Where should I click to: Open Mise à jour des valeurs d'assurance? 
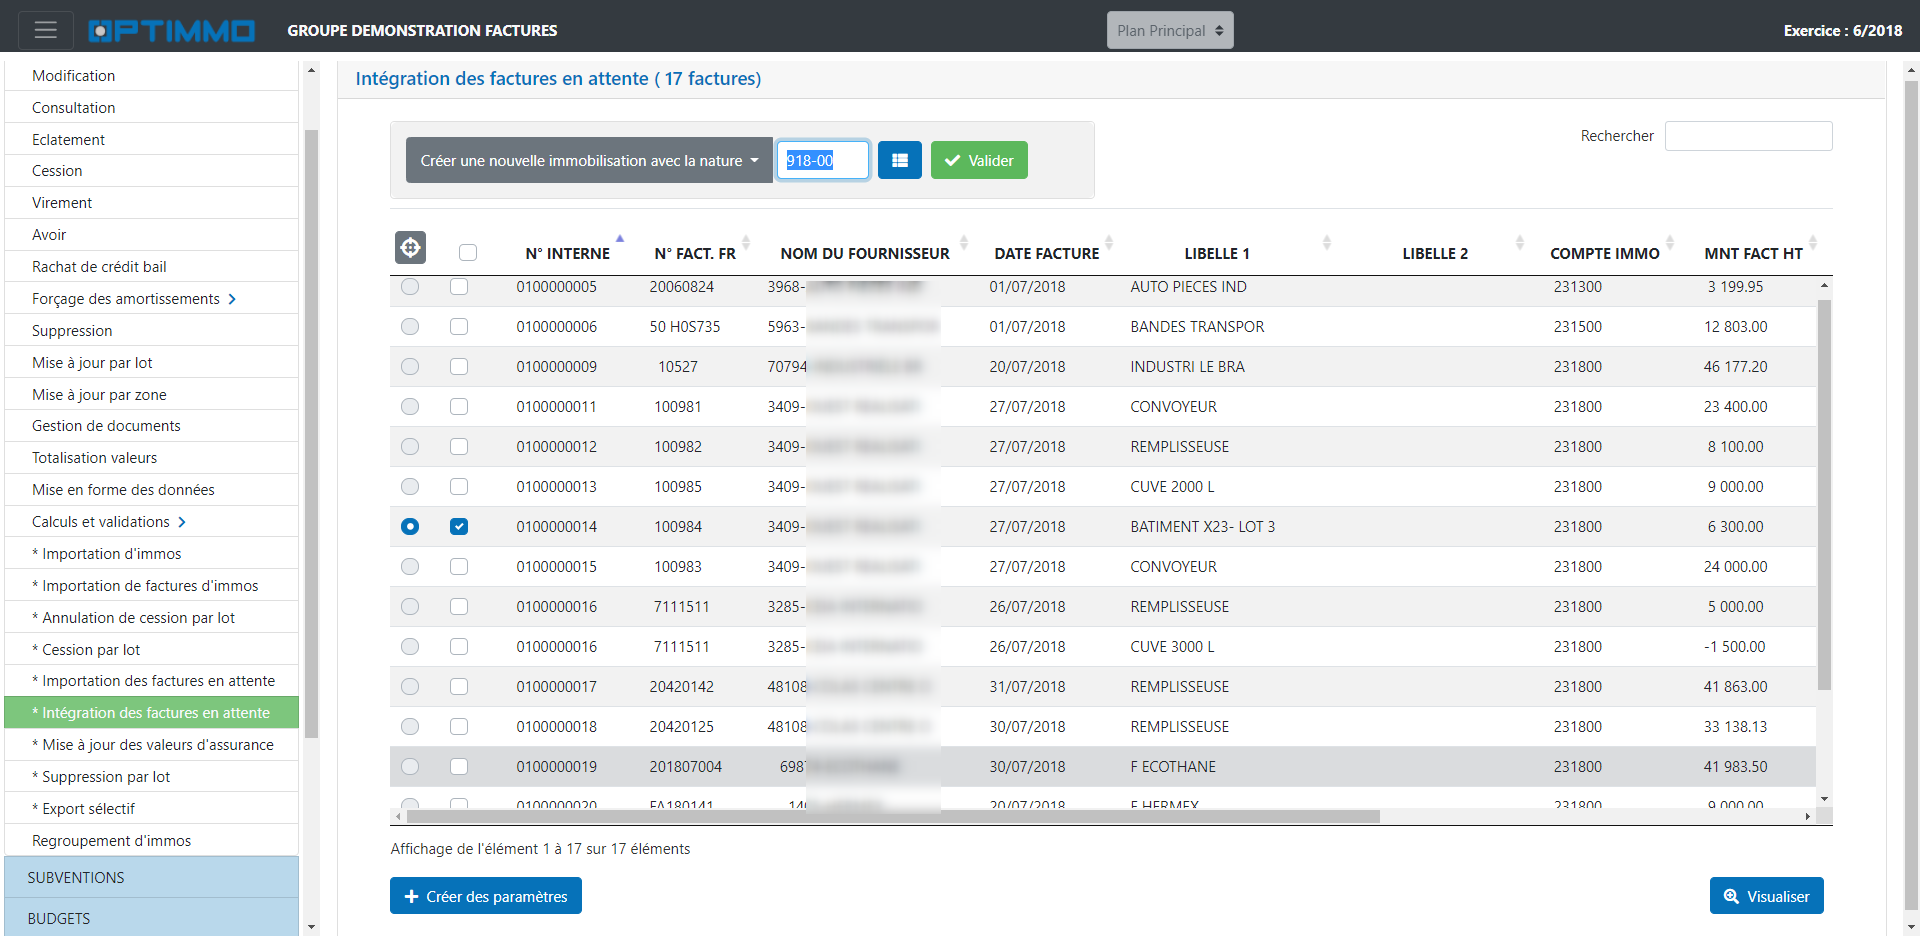tap(152, 745)
